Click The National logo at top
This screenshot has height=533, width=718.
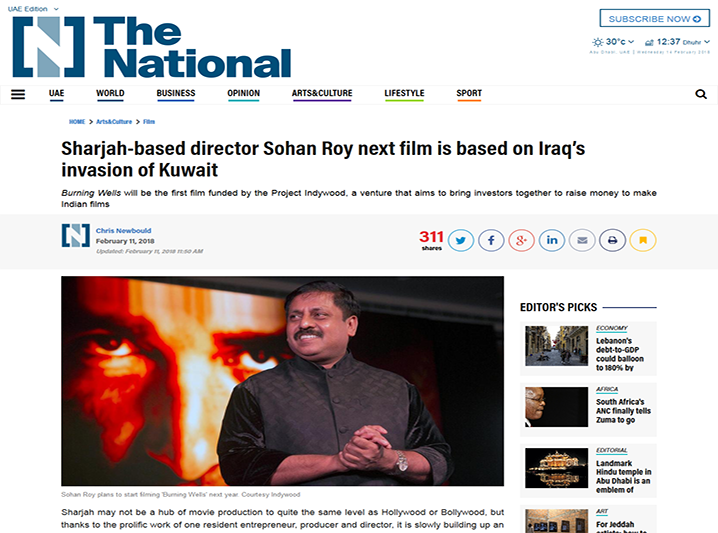pos(152,47)
